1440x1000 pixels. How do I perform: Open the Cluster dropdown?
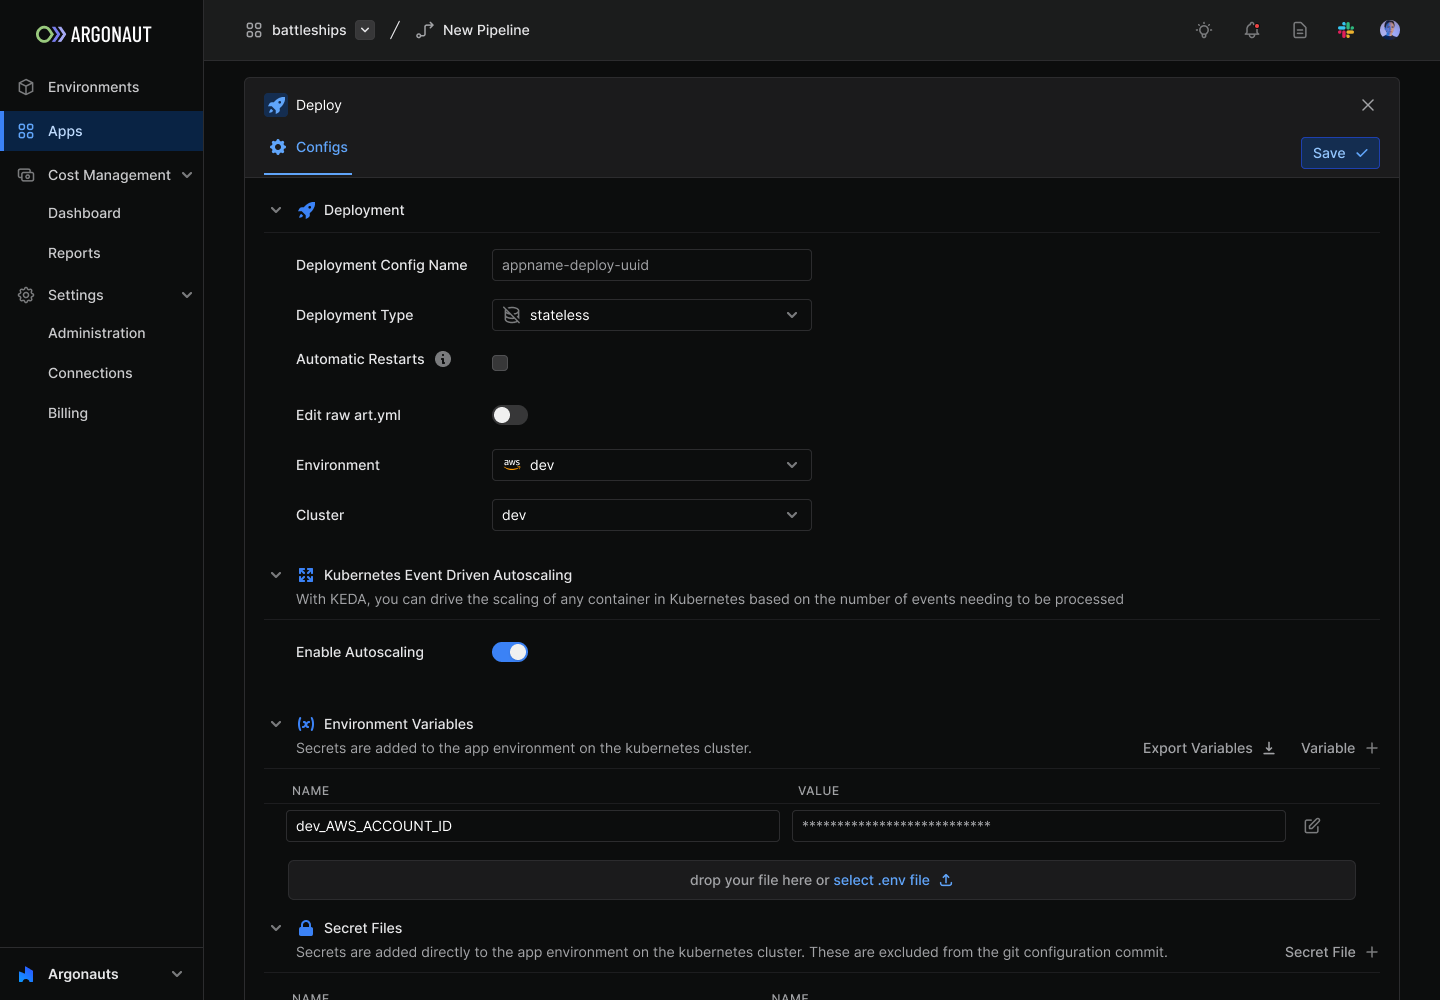coord(651,514)
